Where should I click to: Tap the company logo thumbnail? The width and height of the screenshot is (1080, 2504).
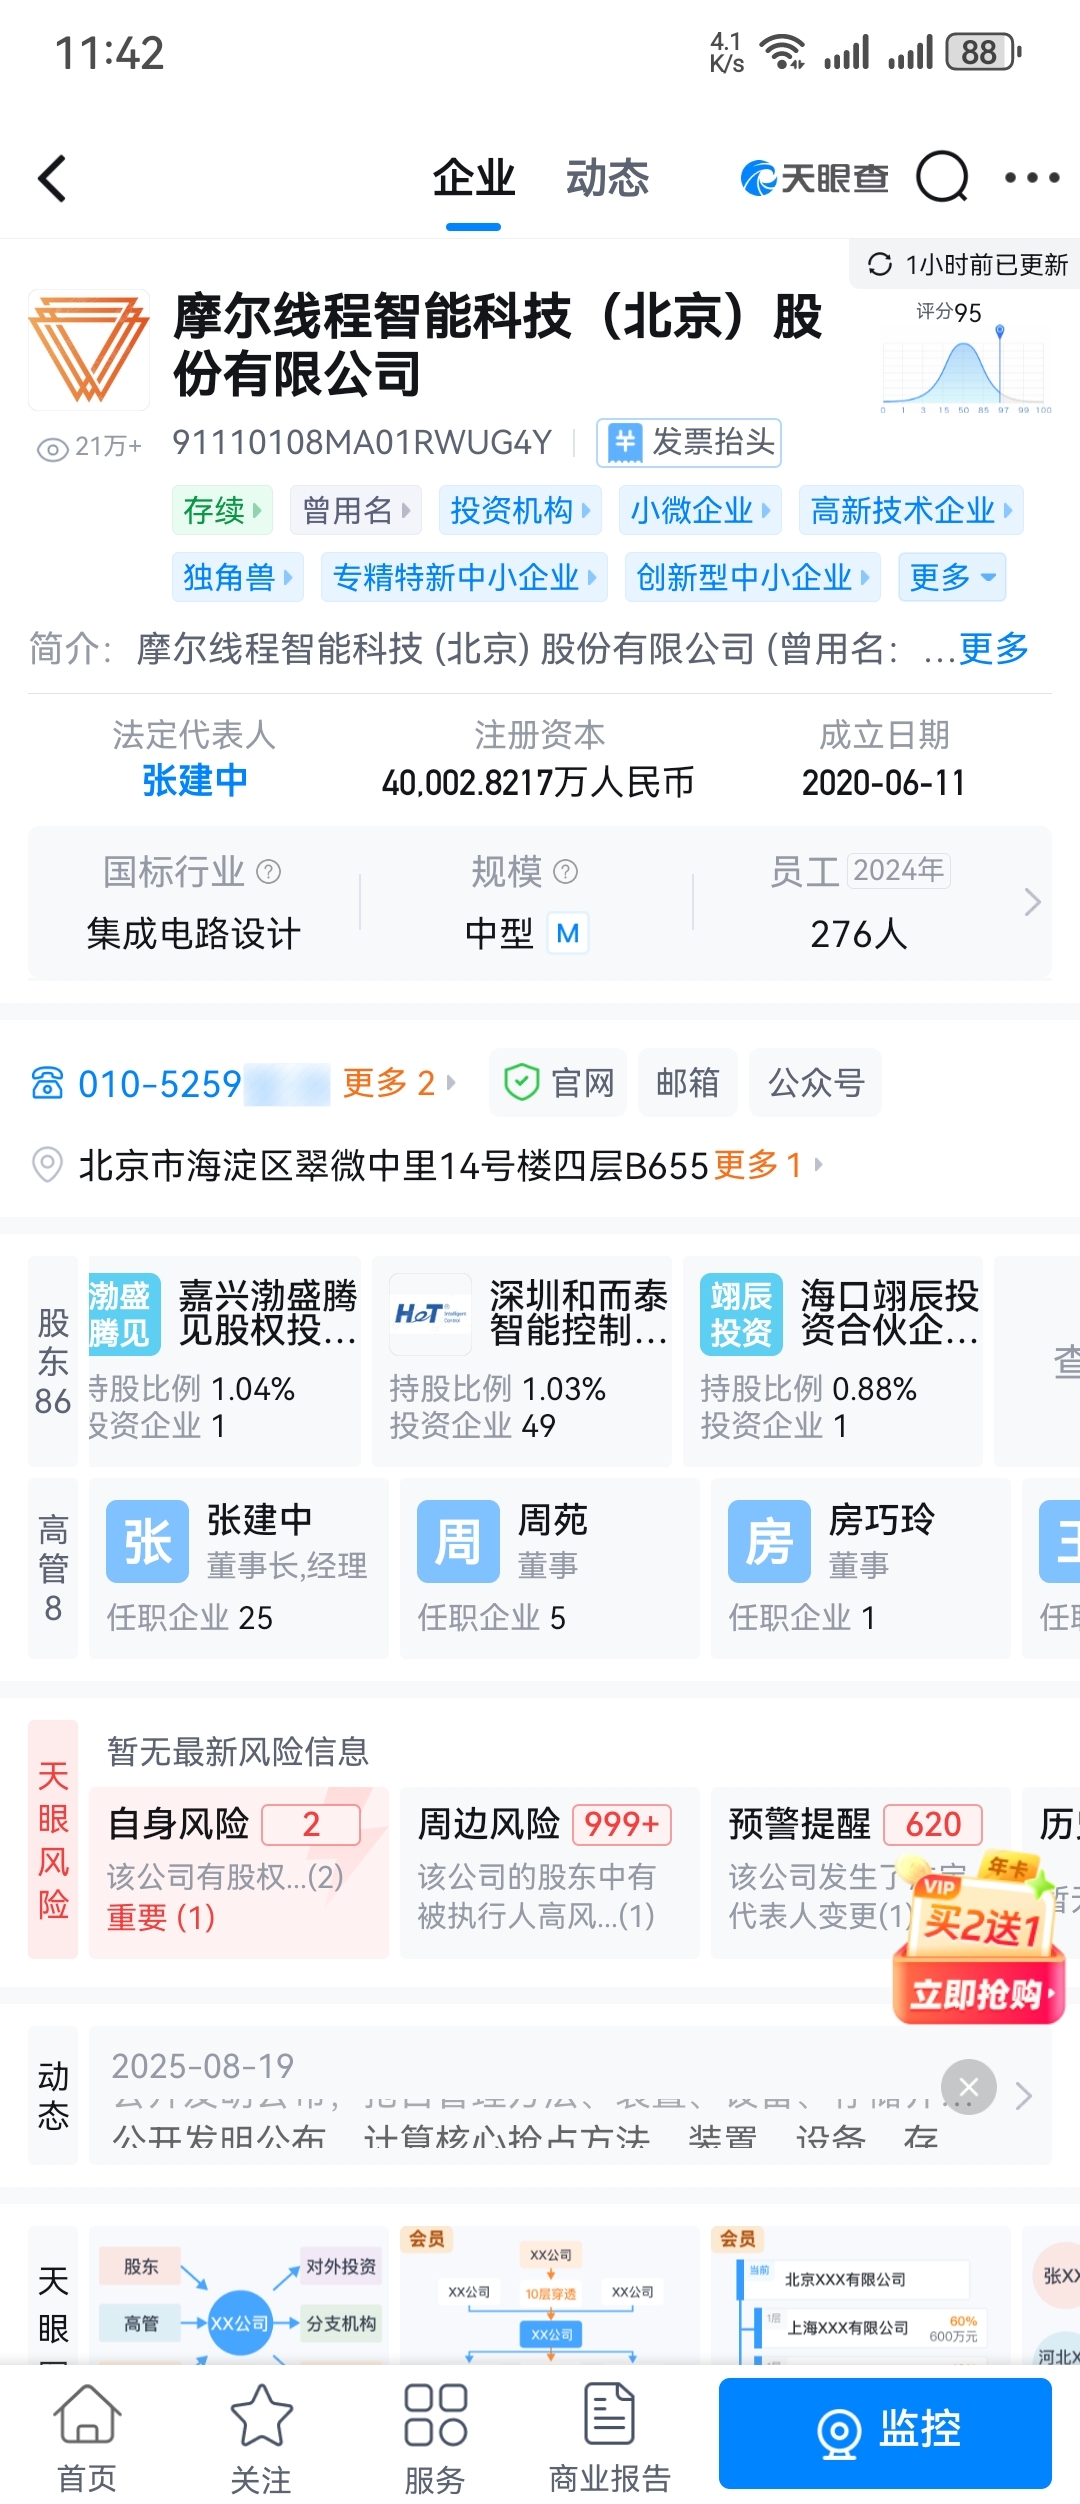click(89, 349)
